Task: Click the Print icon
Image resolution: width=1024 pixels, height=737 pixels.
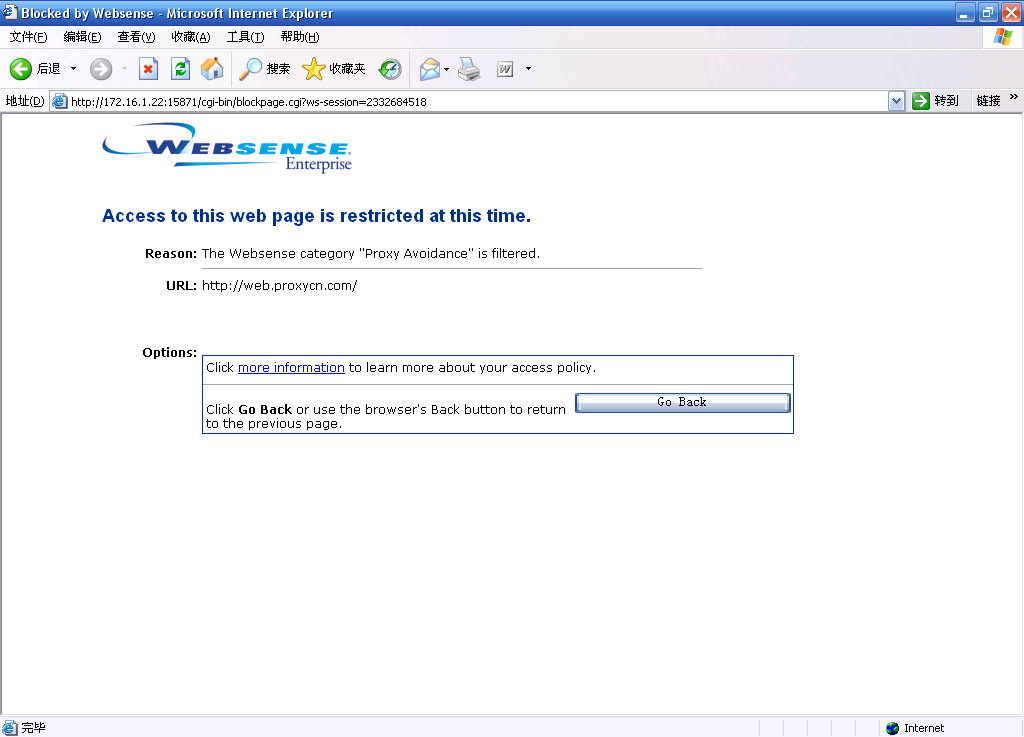Action: (x=469, y=69)
